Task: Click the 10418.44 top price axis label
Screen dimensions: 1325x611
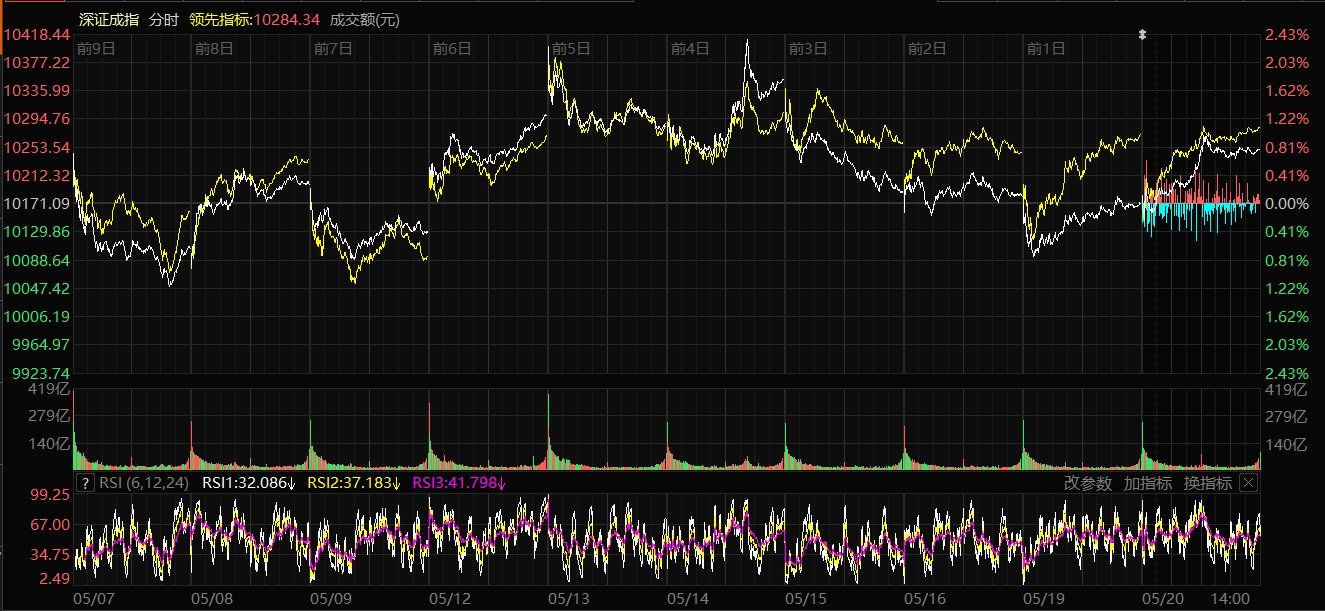Action: click(x=36, y=34)
